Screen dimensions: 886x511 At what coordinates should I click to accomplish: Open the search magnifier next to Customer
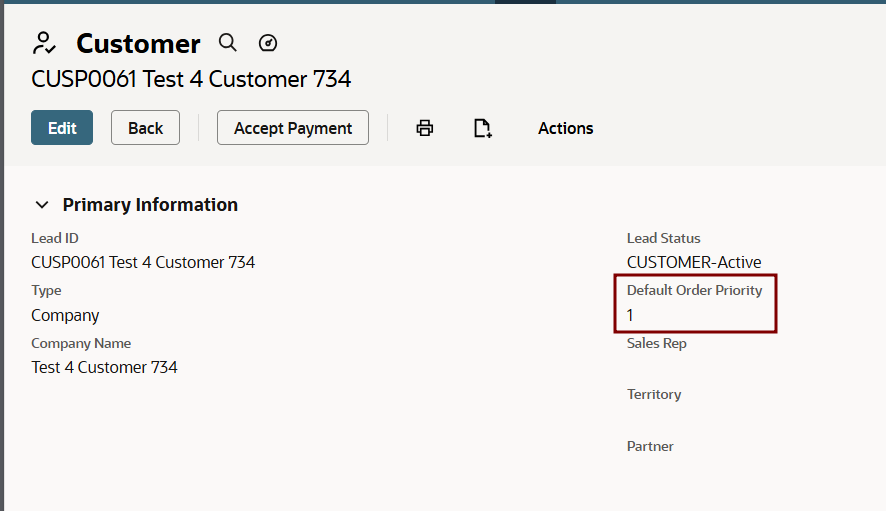tap(228, 43)
